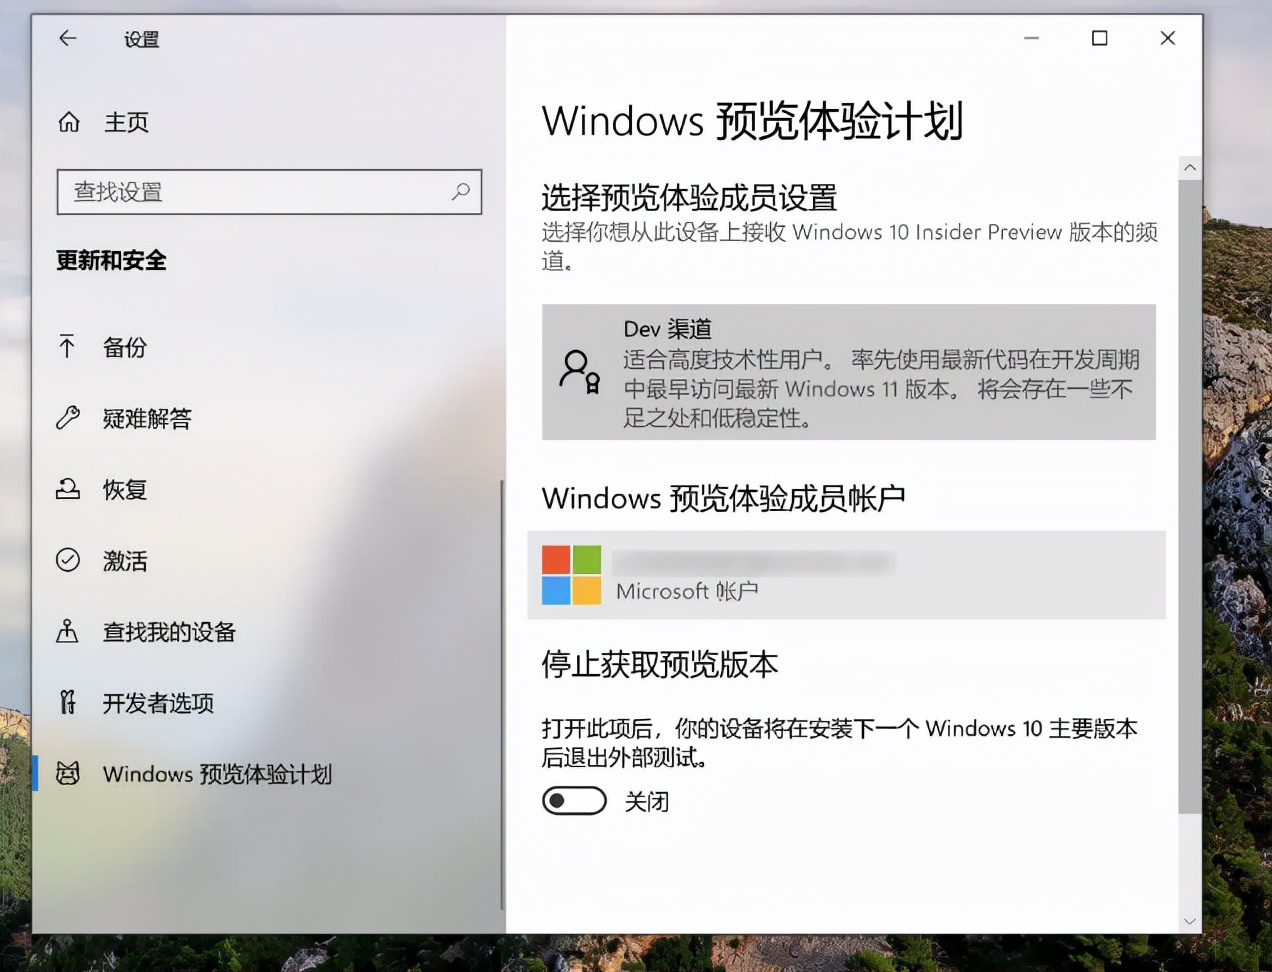Open 疑难解答 (Troubleshoot) from sidebar
Viewport: 1272px width, 972px height.
pyautogui.click(x=67, y=418)
